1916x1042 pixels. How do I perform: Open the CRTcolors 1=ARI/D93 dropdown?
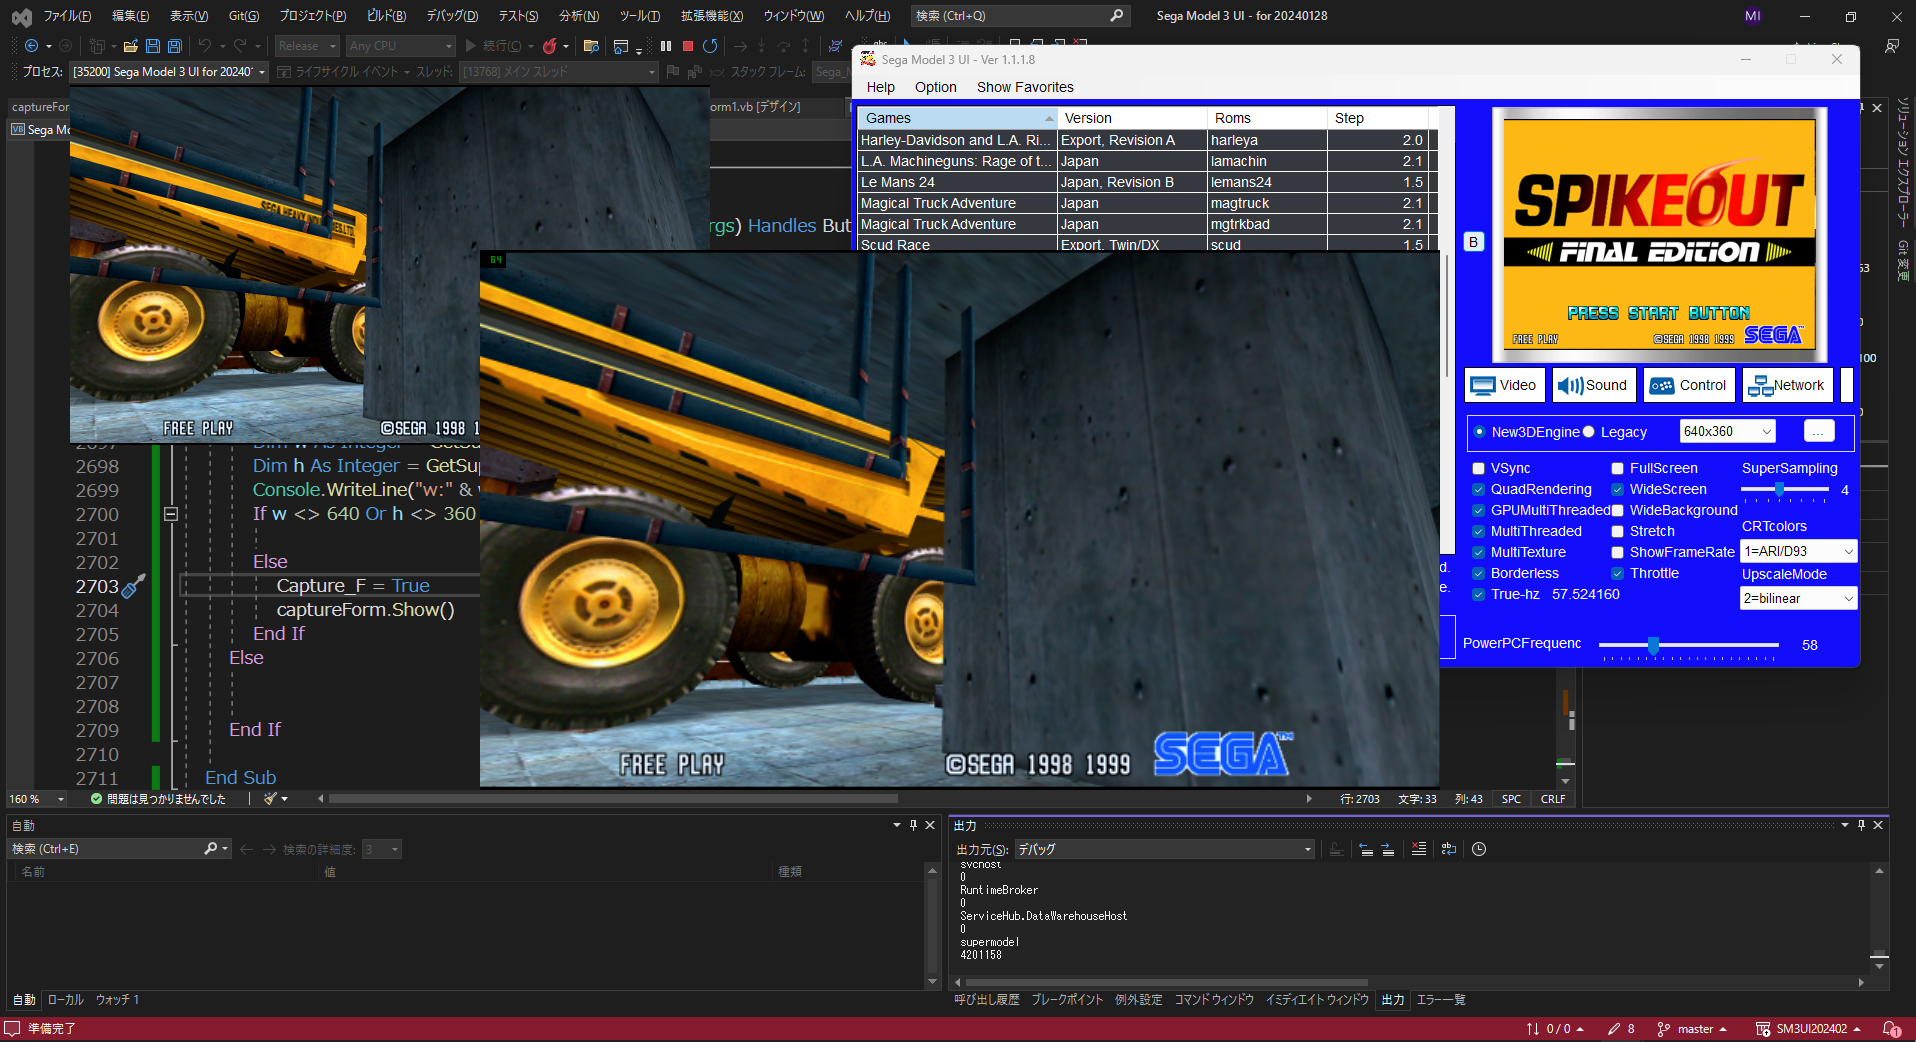[1798, 551]
